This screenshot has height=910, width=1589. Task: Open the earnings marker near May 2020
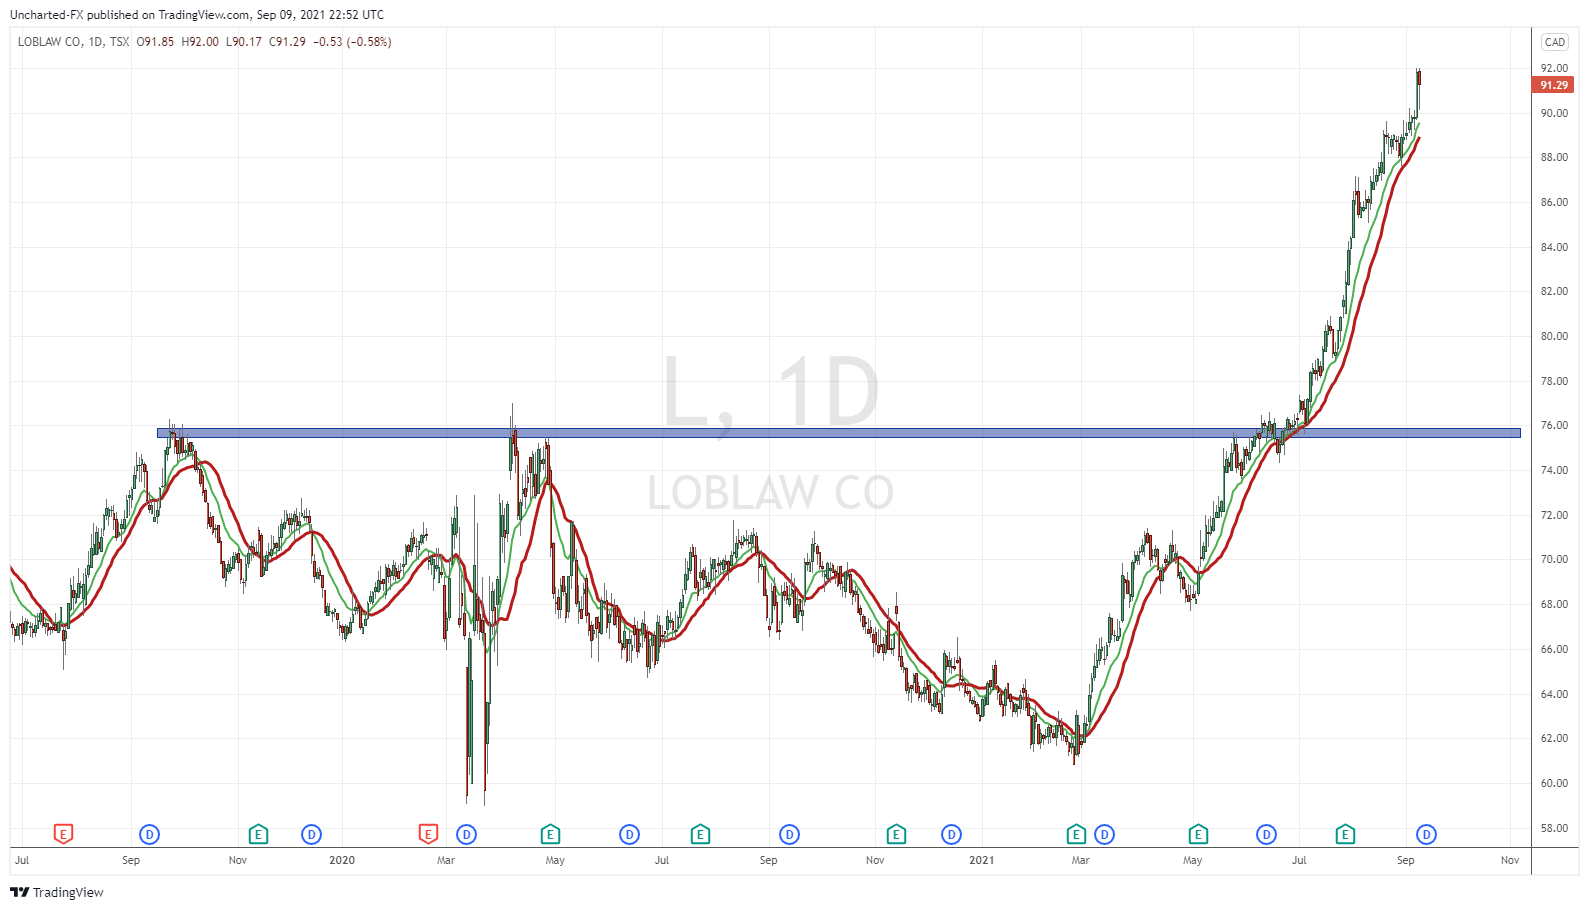point(550,833)
